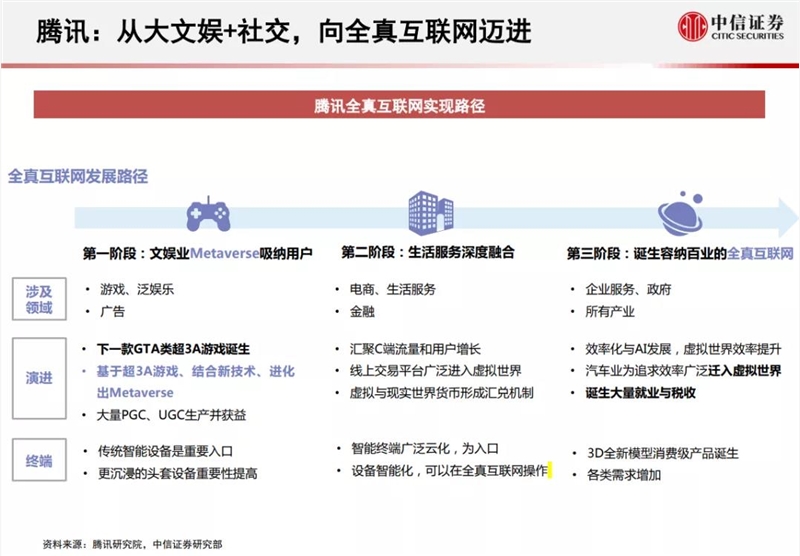The width and height of the screenshot is (800, 556).
Task: Click the office building icon
Action: pyautogui.click(x=425, y=212)
